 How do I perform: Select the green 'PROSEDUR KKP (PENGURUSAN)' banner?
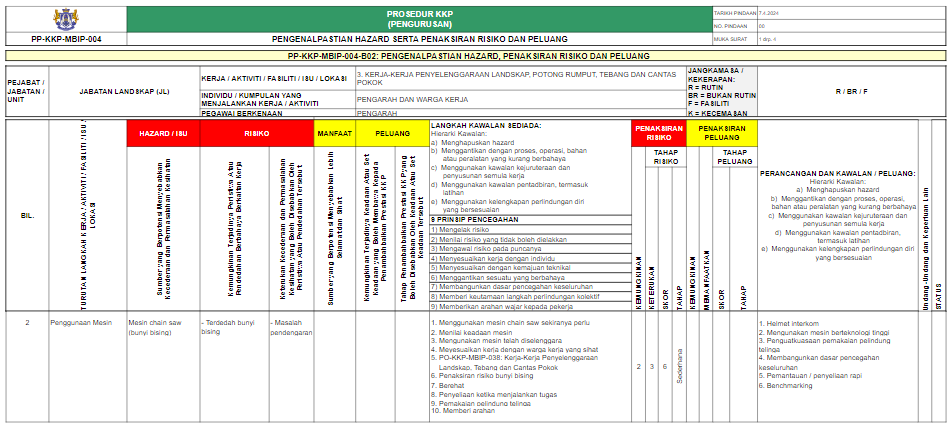point(420,19)
